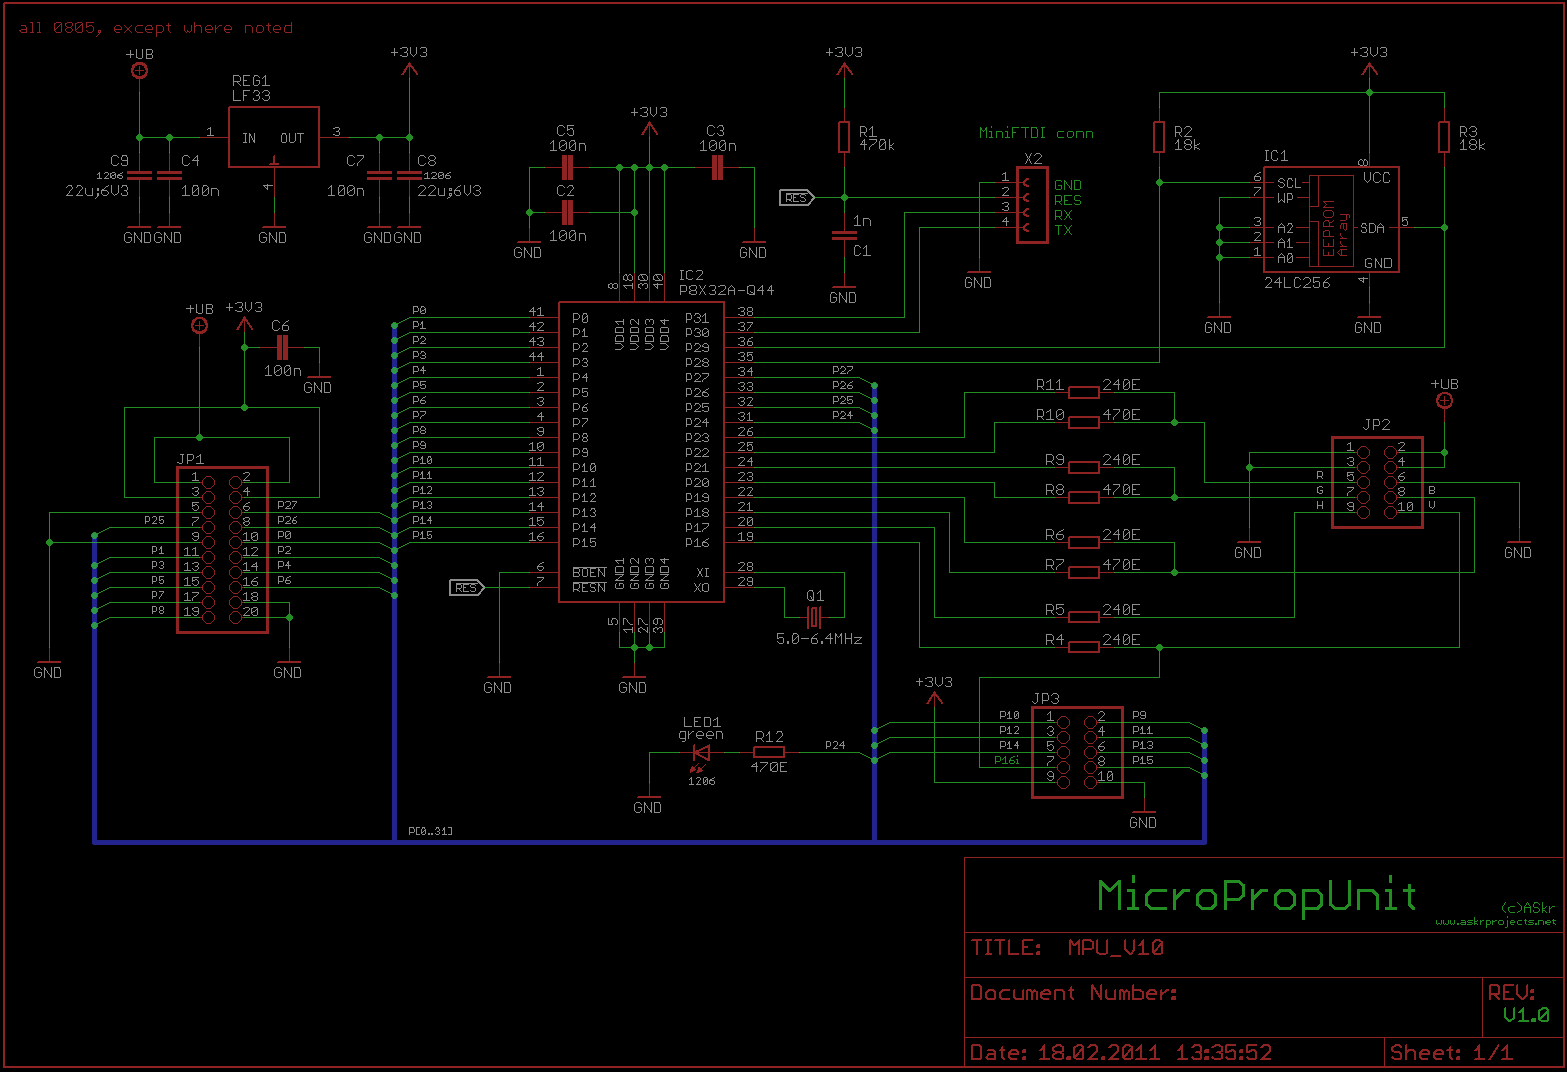
Task: Select capacitor C5 100n symbol
Action: 567,167
